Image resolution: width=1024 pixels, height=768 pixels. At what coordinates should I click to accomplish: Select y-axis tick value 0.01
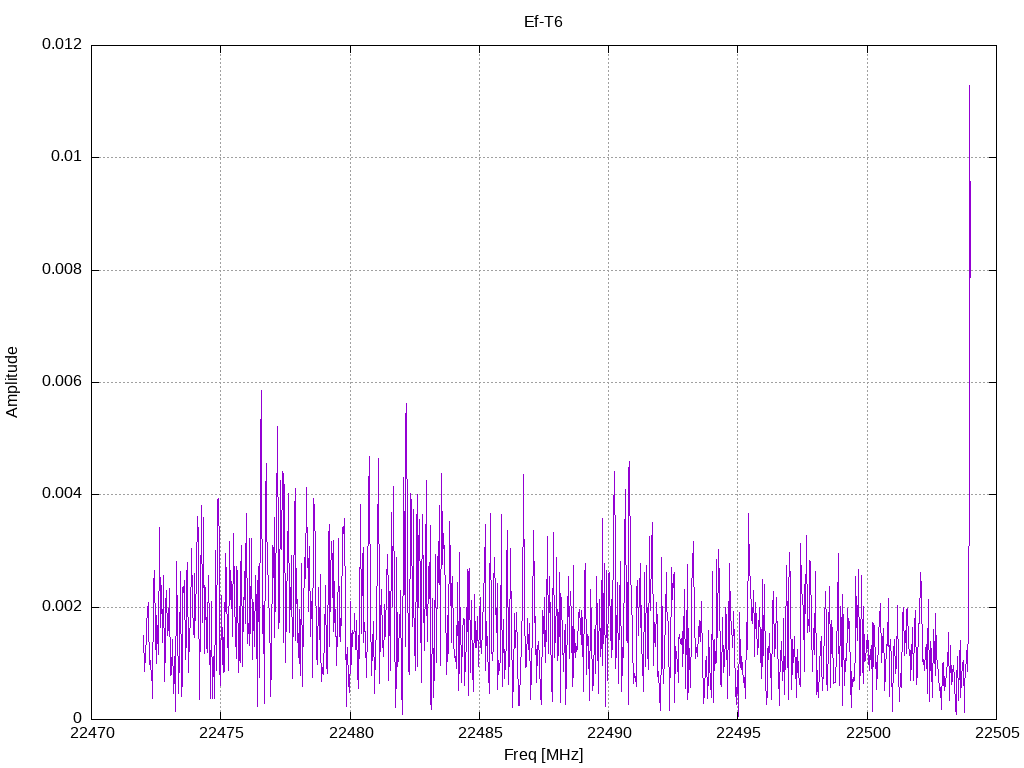tap(67, 157)
